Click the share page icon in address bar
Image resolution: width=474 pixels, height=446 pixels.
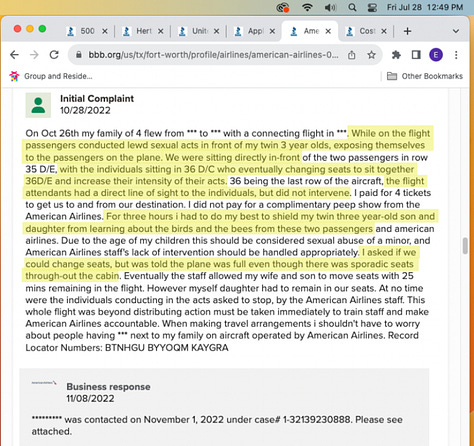(x=351, y=55)
